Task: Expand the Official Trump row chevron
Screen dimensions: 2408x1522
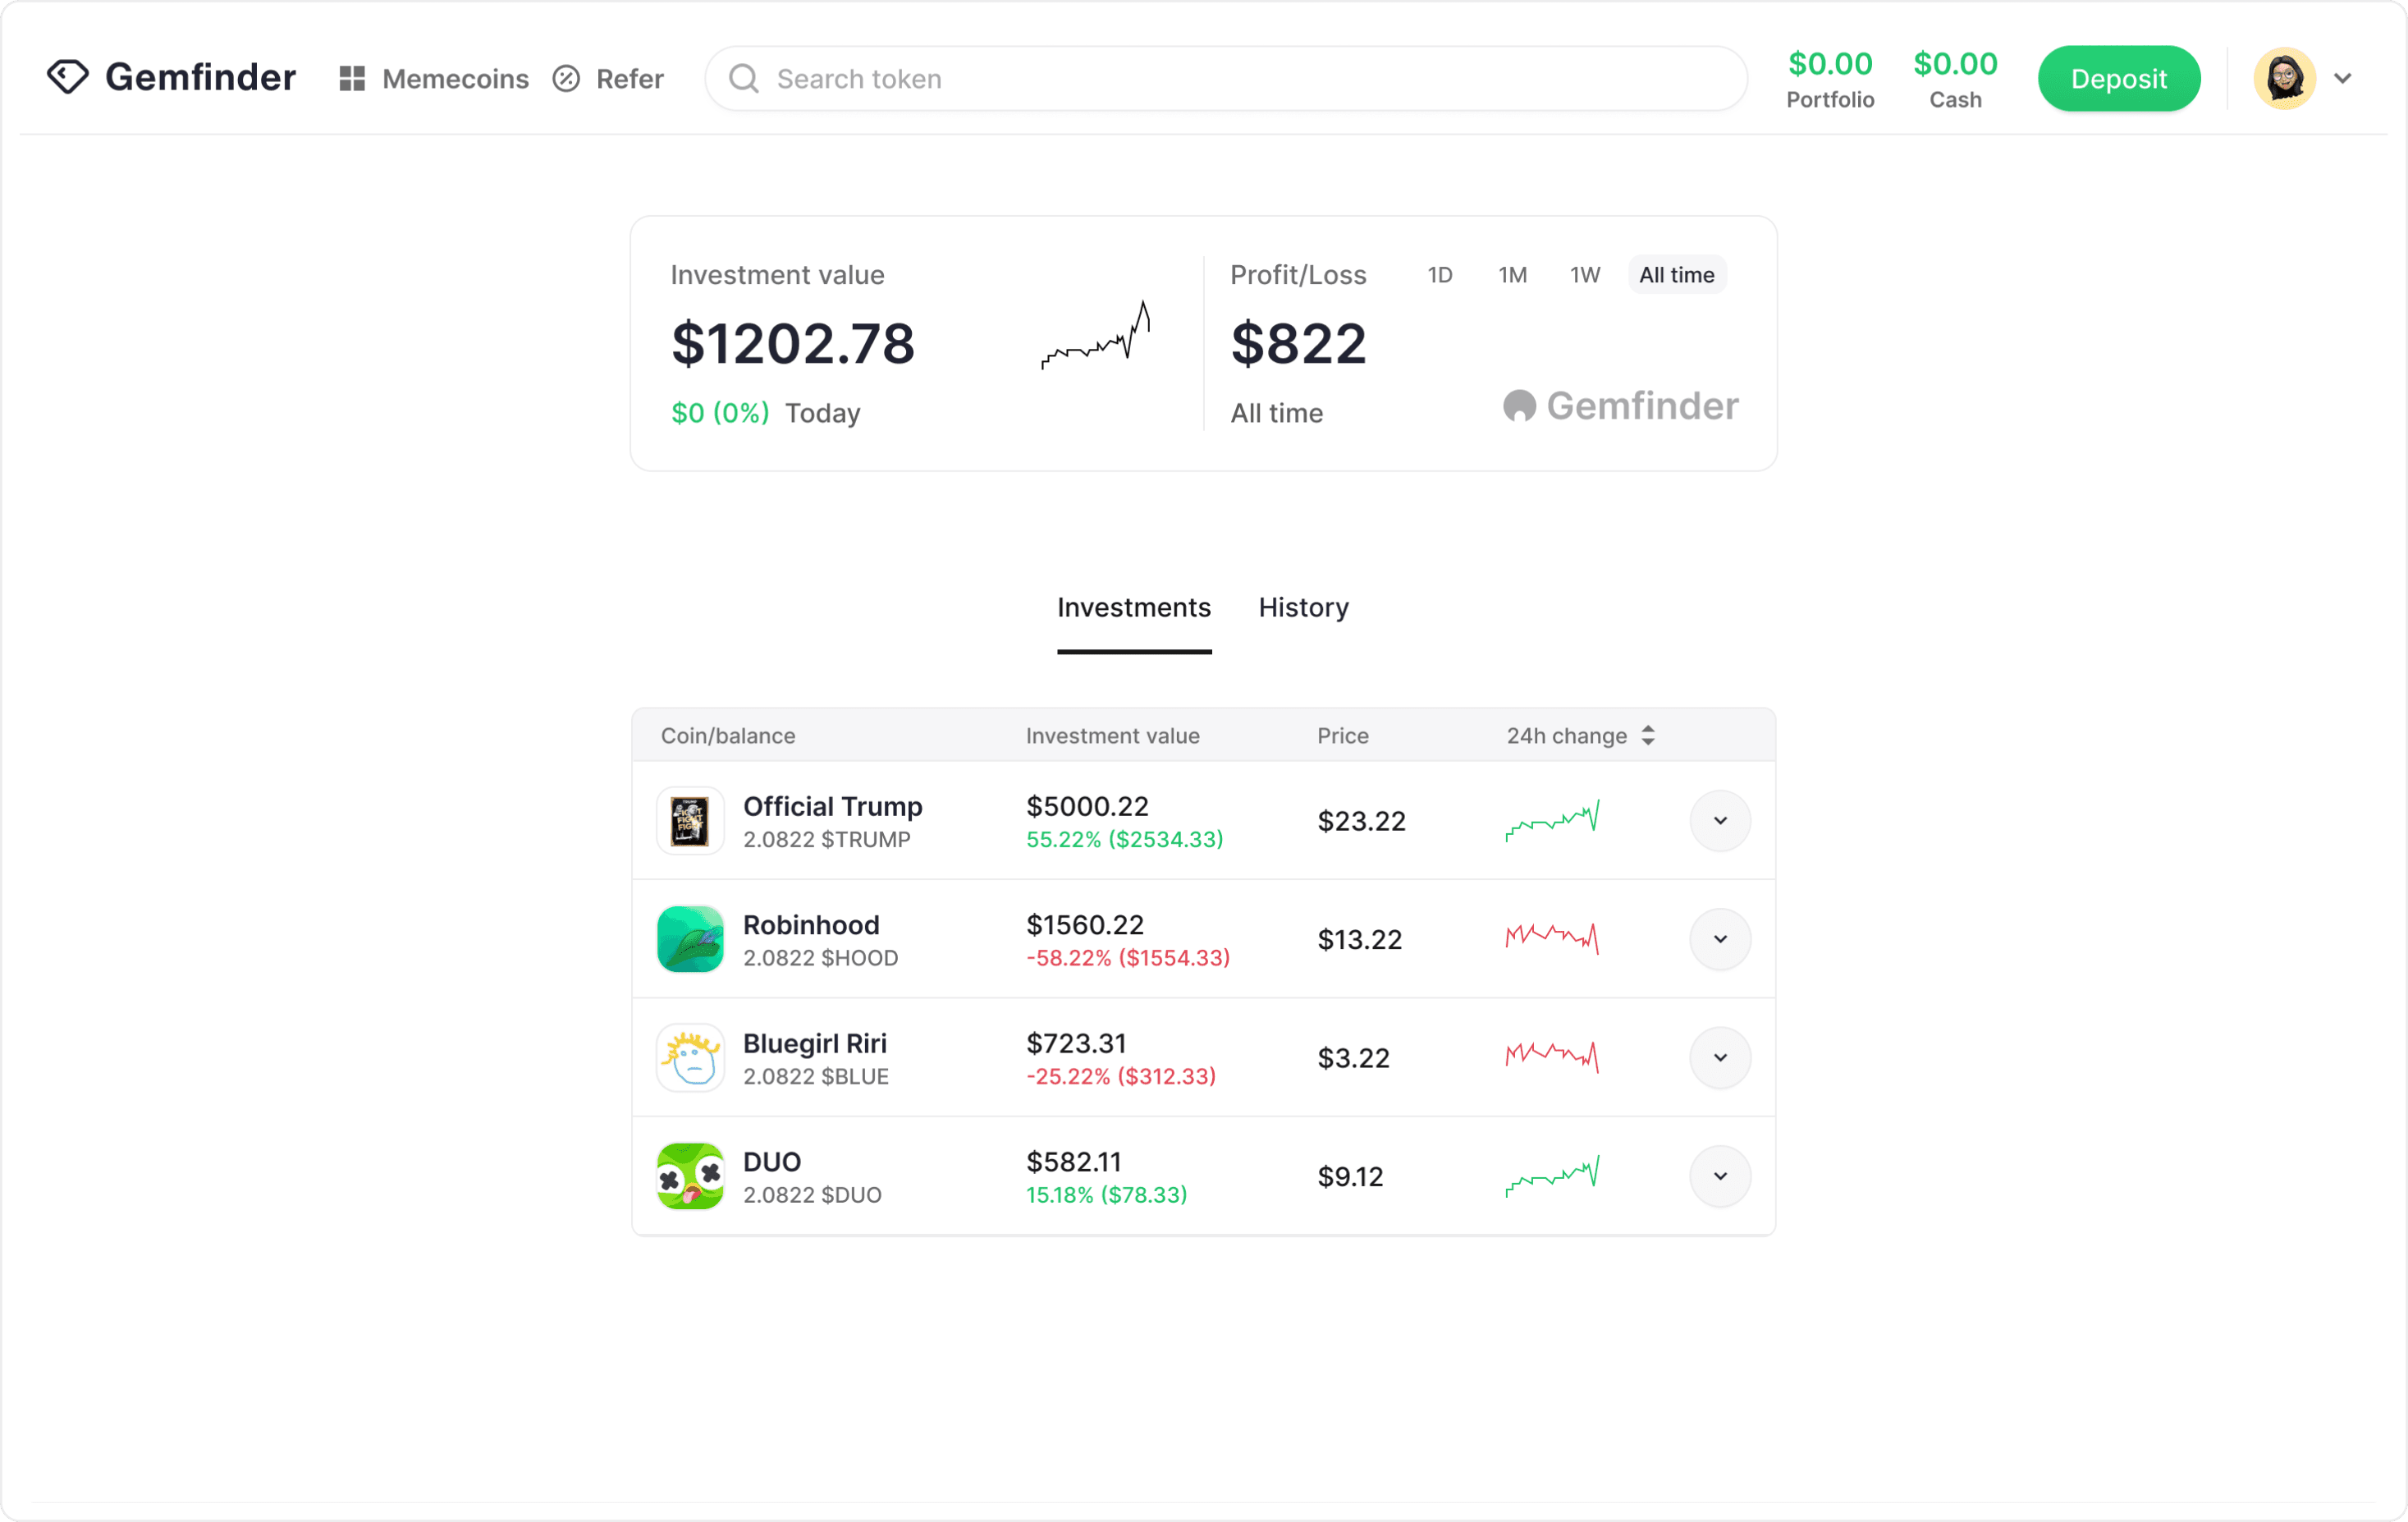Action: point(1720,821)
